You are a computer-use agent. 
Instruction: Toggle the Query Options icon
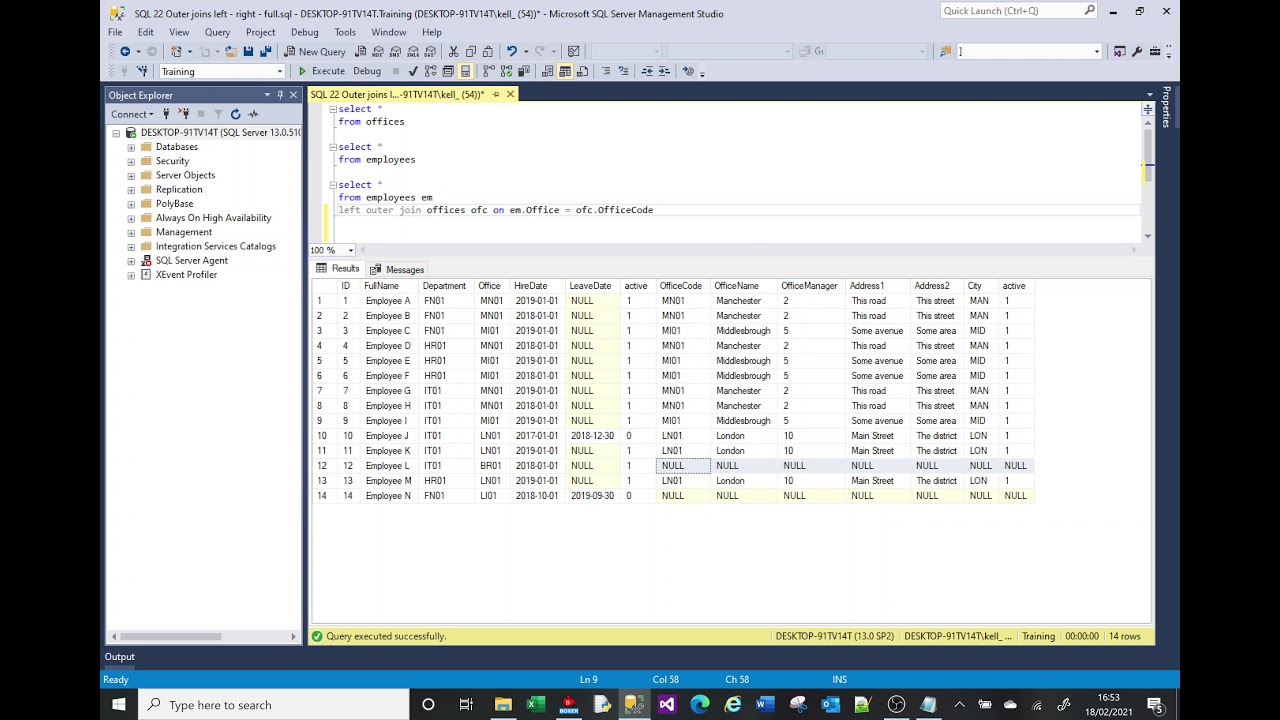(x=448, y=71)
